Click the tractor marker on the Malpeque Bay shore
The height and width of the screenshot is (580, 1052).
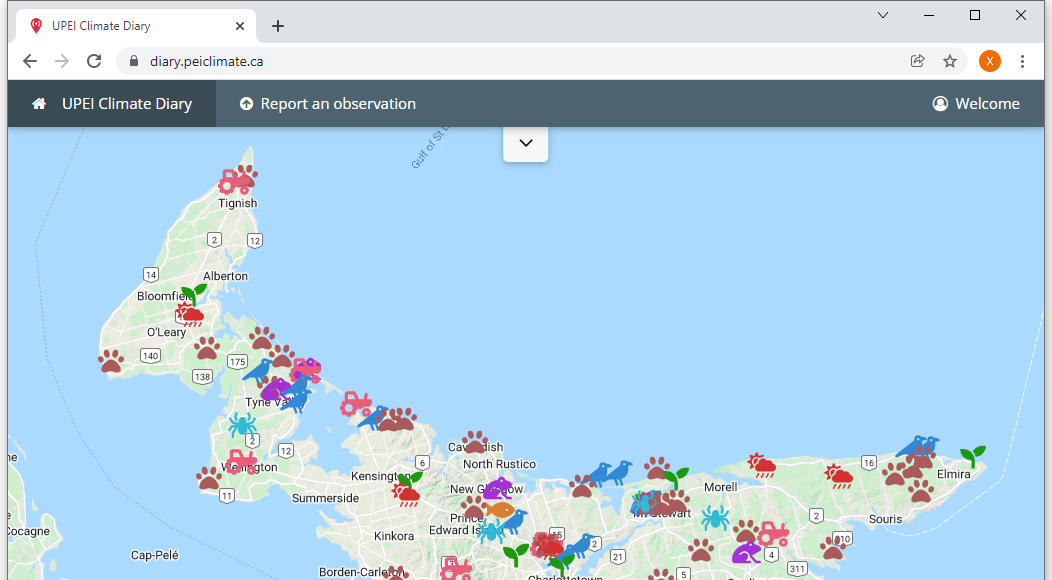tap(356, 403)
